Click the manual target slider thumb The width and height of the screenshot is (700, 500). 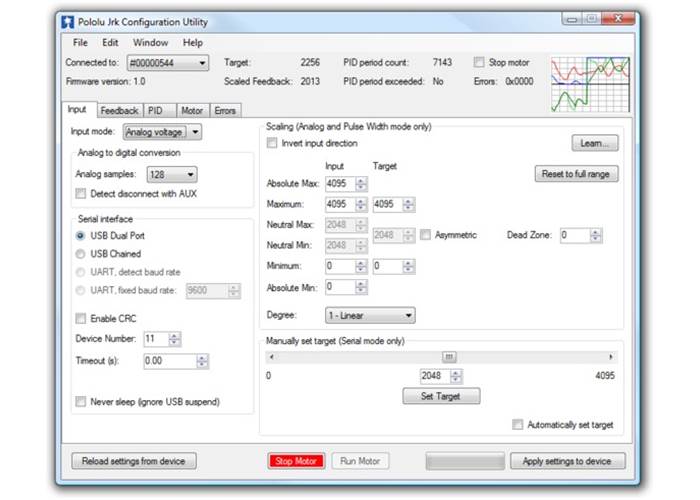pyautogui.click(x=449, y=357)
